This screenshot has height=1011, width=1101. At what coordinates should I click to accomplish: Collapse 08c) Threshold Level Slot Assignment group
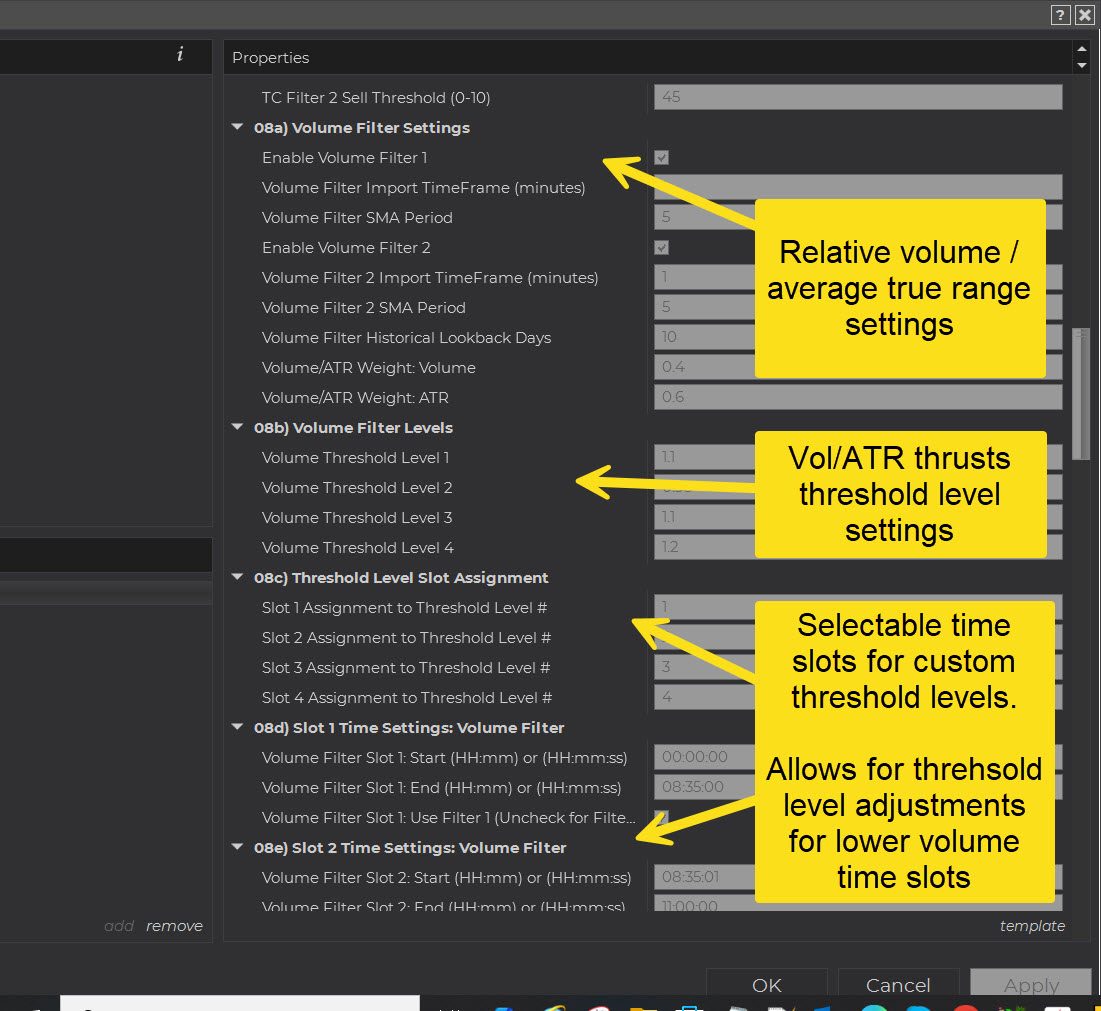238,578
